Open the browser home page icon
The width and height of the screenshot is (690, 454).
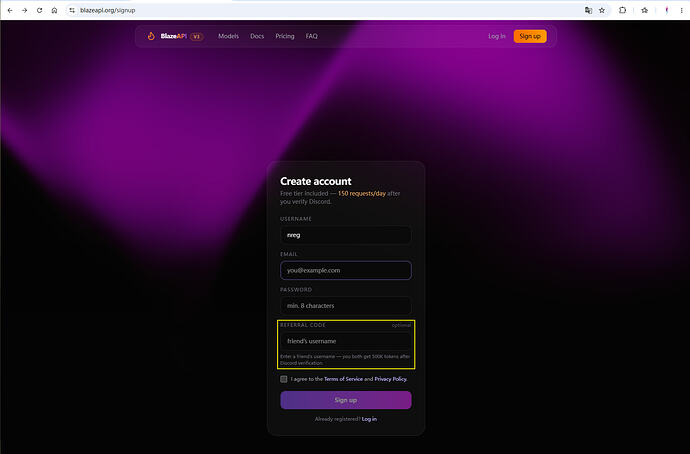point(54,10)
